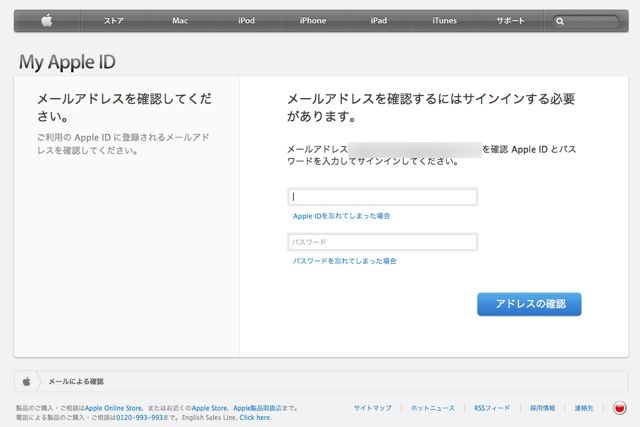The height and width of the screenshot is (427, 640).
Task: Click the アドレスの確認 button
Action: coord(529,304)
